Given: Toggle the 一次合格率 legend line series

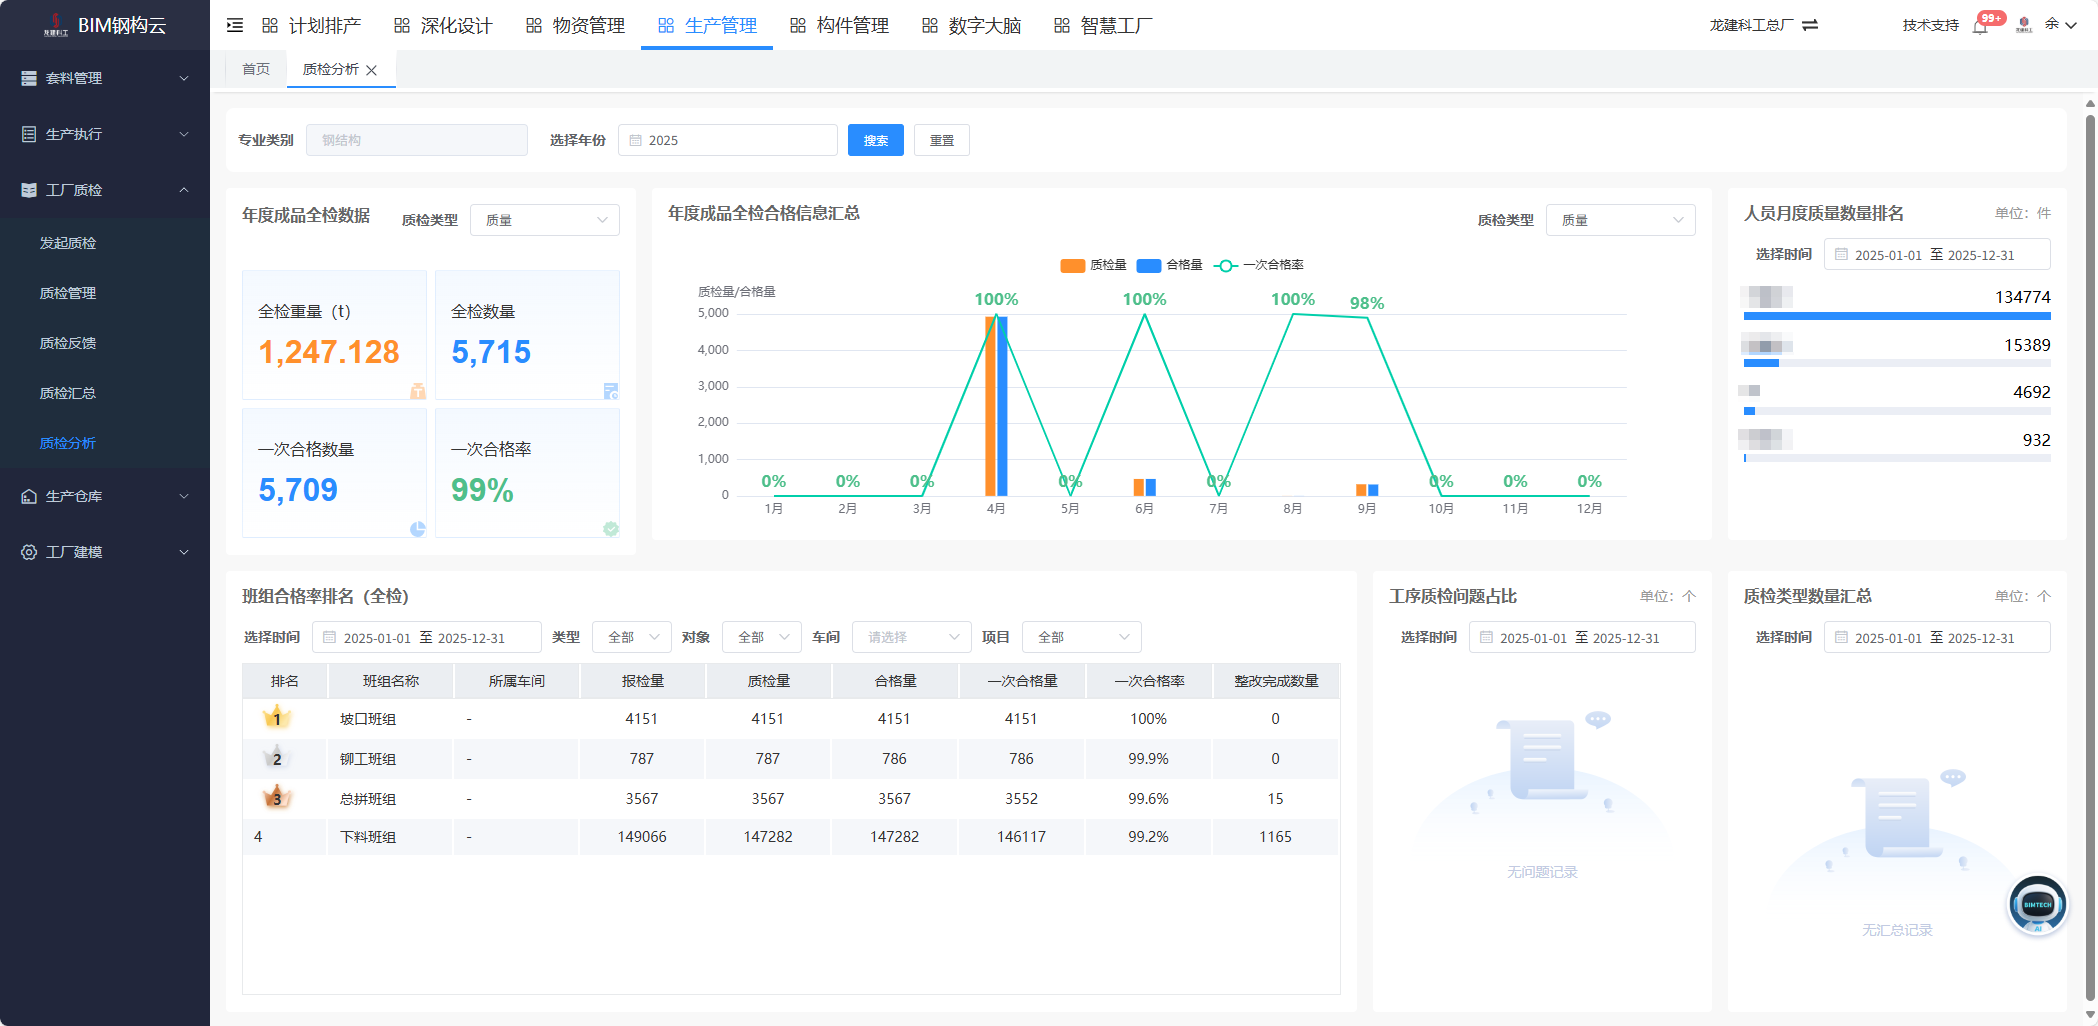Looking at the screenshot, I should [1258, 265].
